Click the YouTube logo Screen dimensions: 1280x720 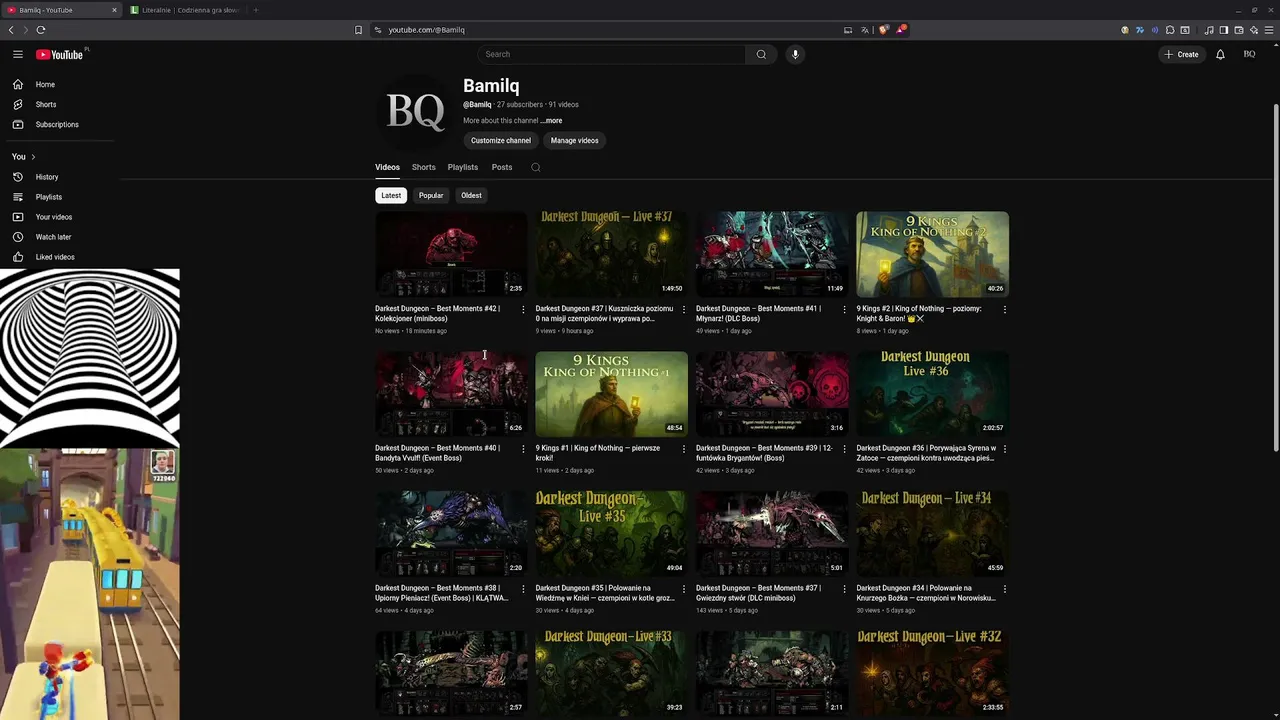point(60,54)
